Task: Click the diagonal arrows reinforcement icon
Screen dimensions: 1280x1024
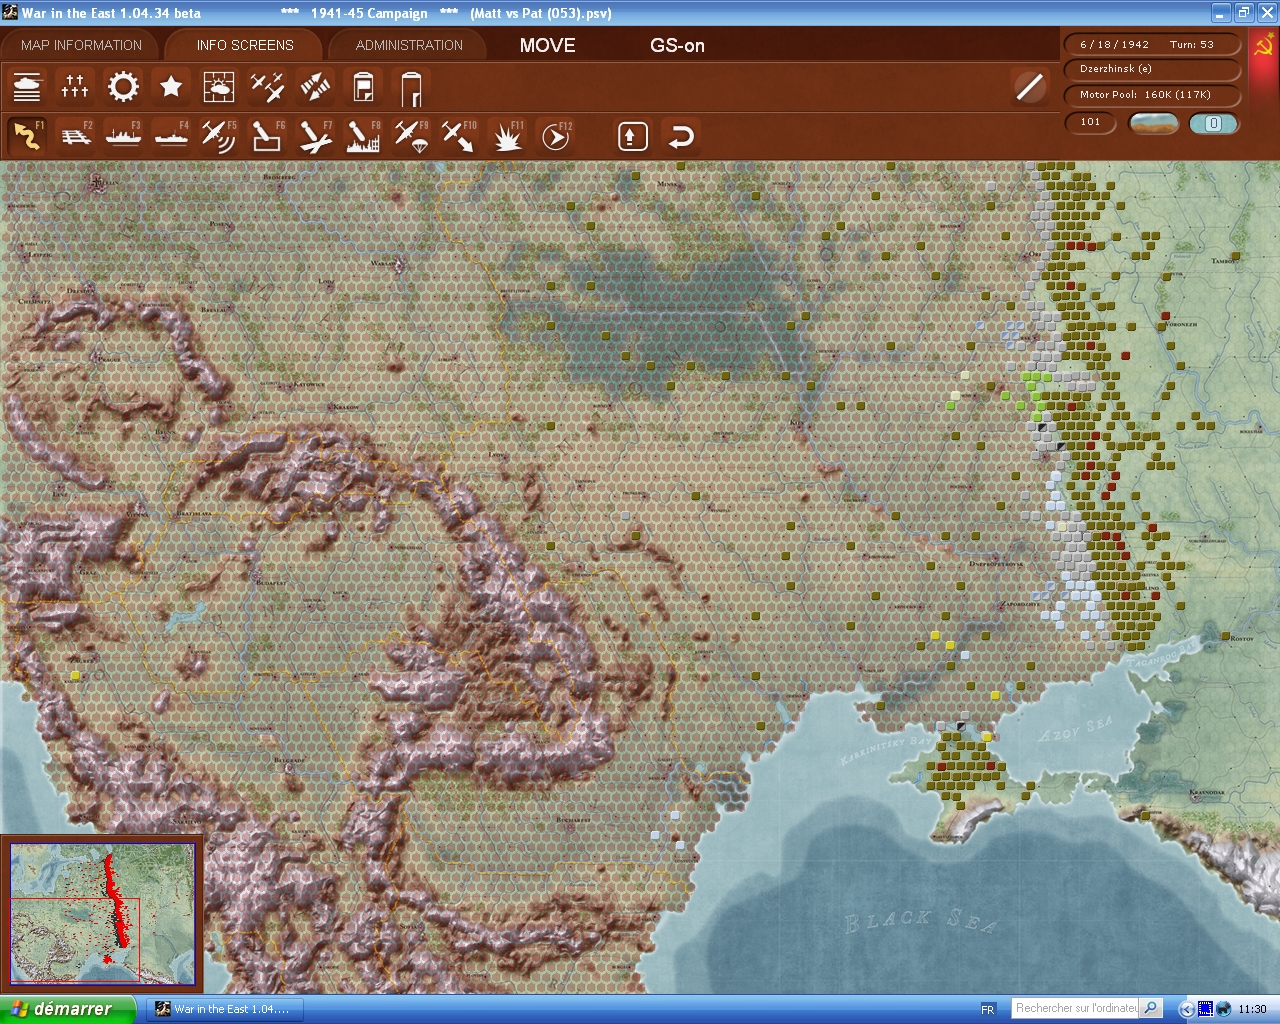Action: click(x=315, y=87)
